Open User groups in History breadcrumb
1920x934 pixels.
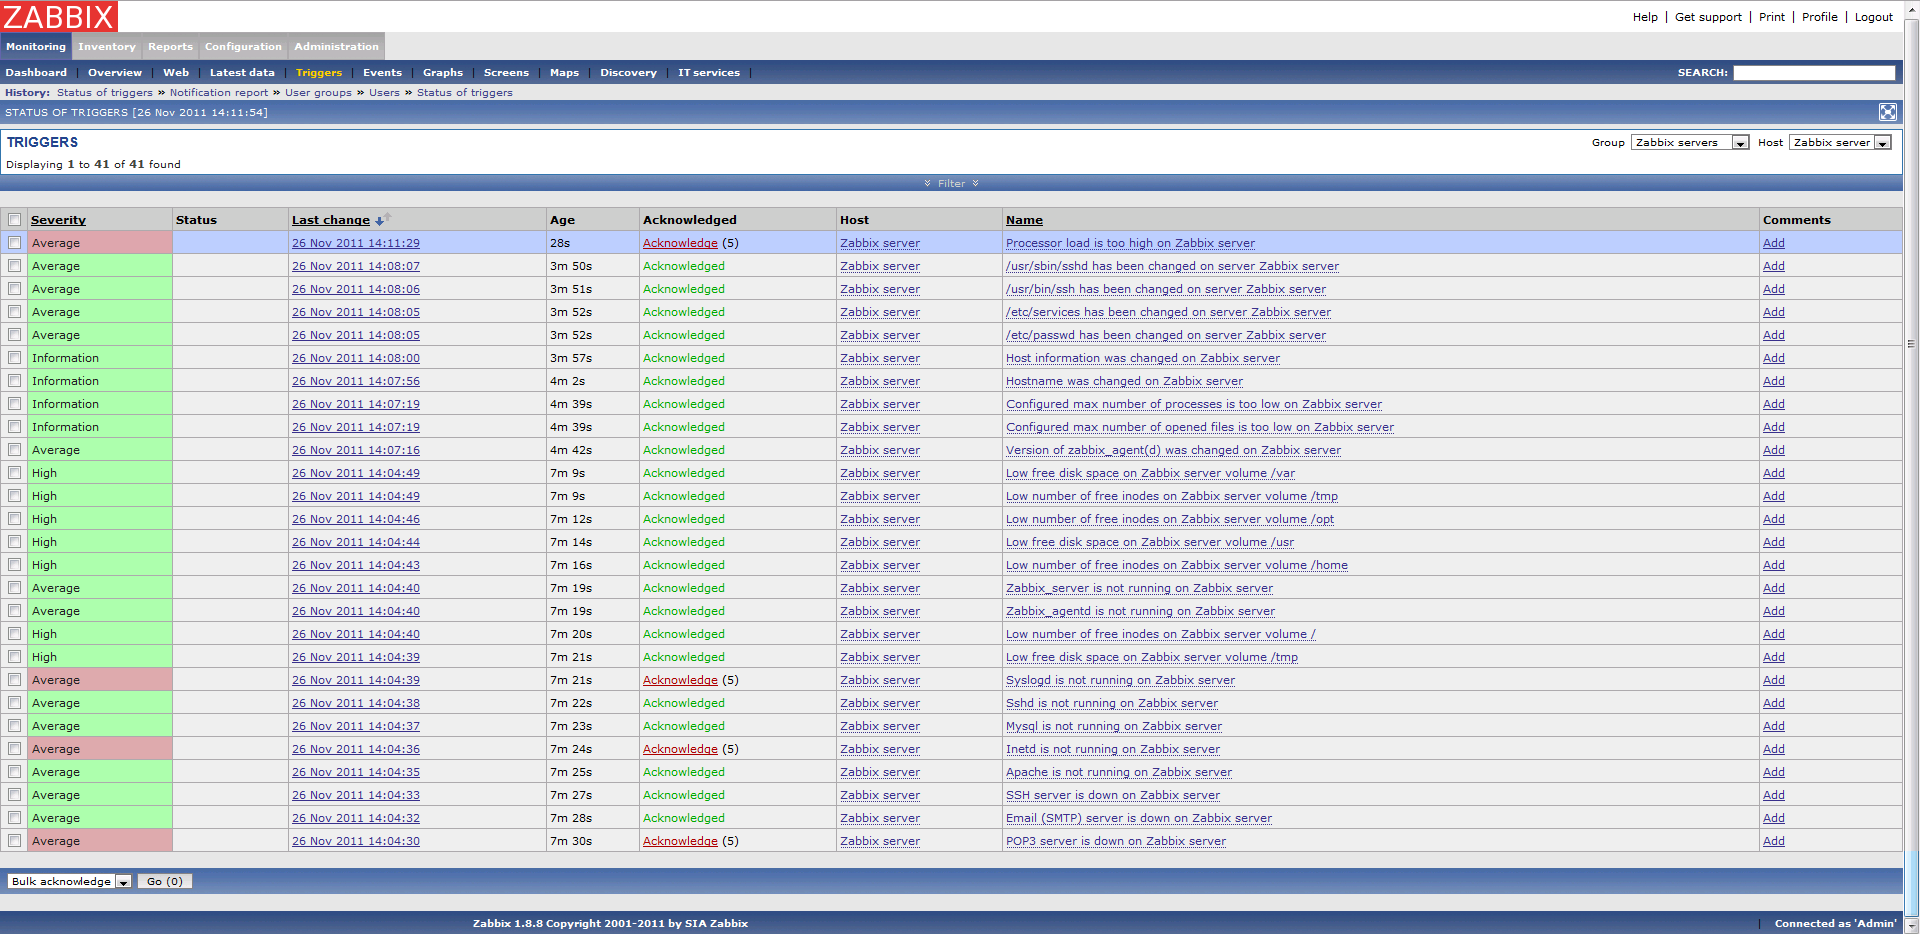tap(318, 93)
